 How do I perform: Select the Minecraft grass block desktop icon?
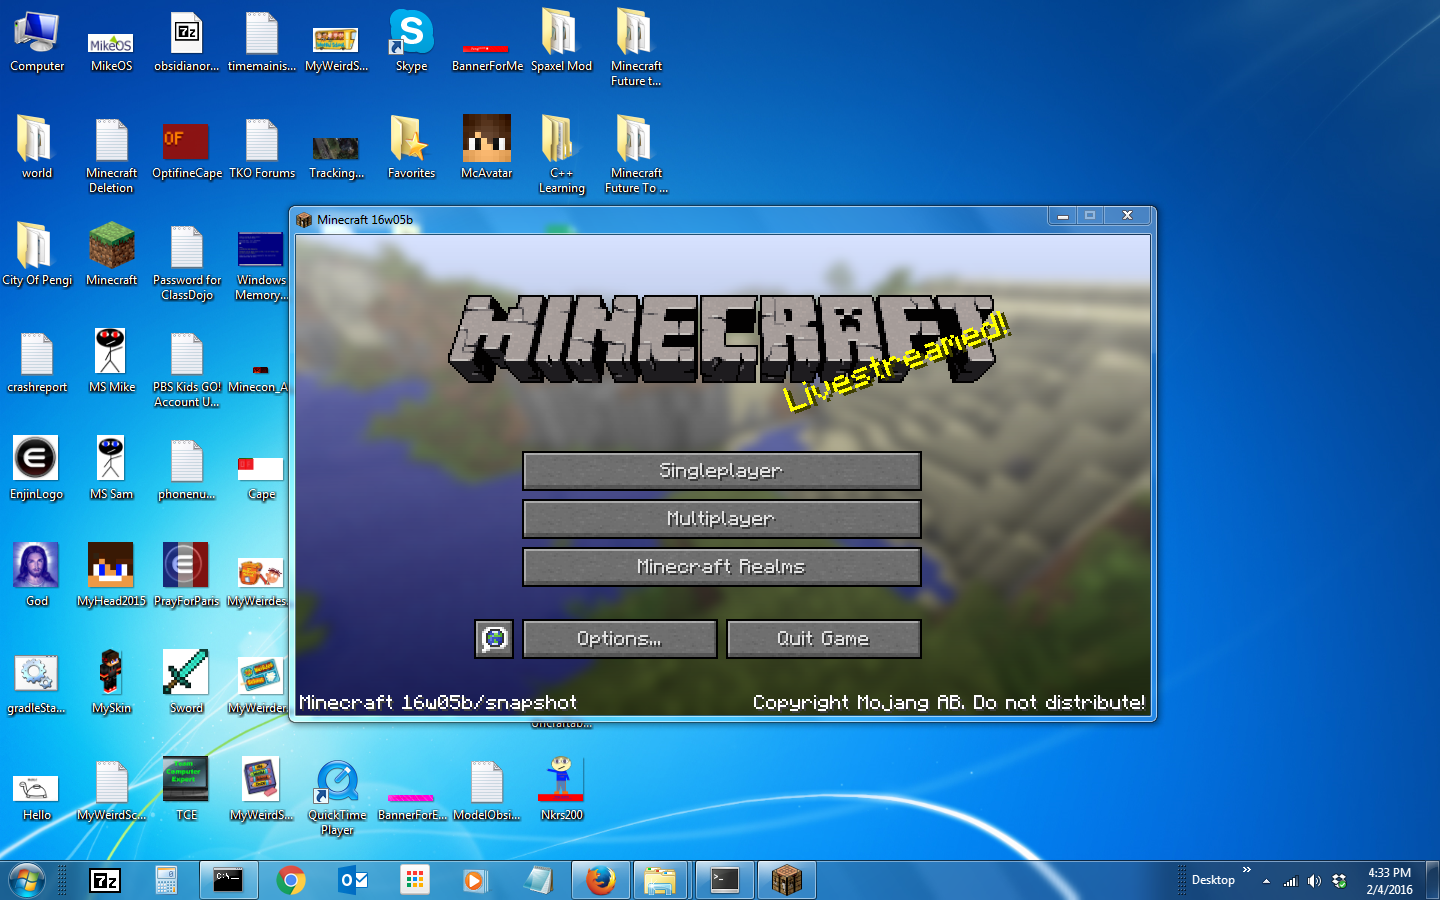[111, 252]
